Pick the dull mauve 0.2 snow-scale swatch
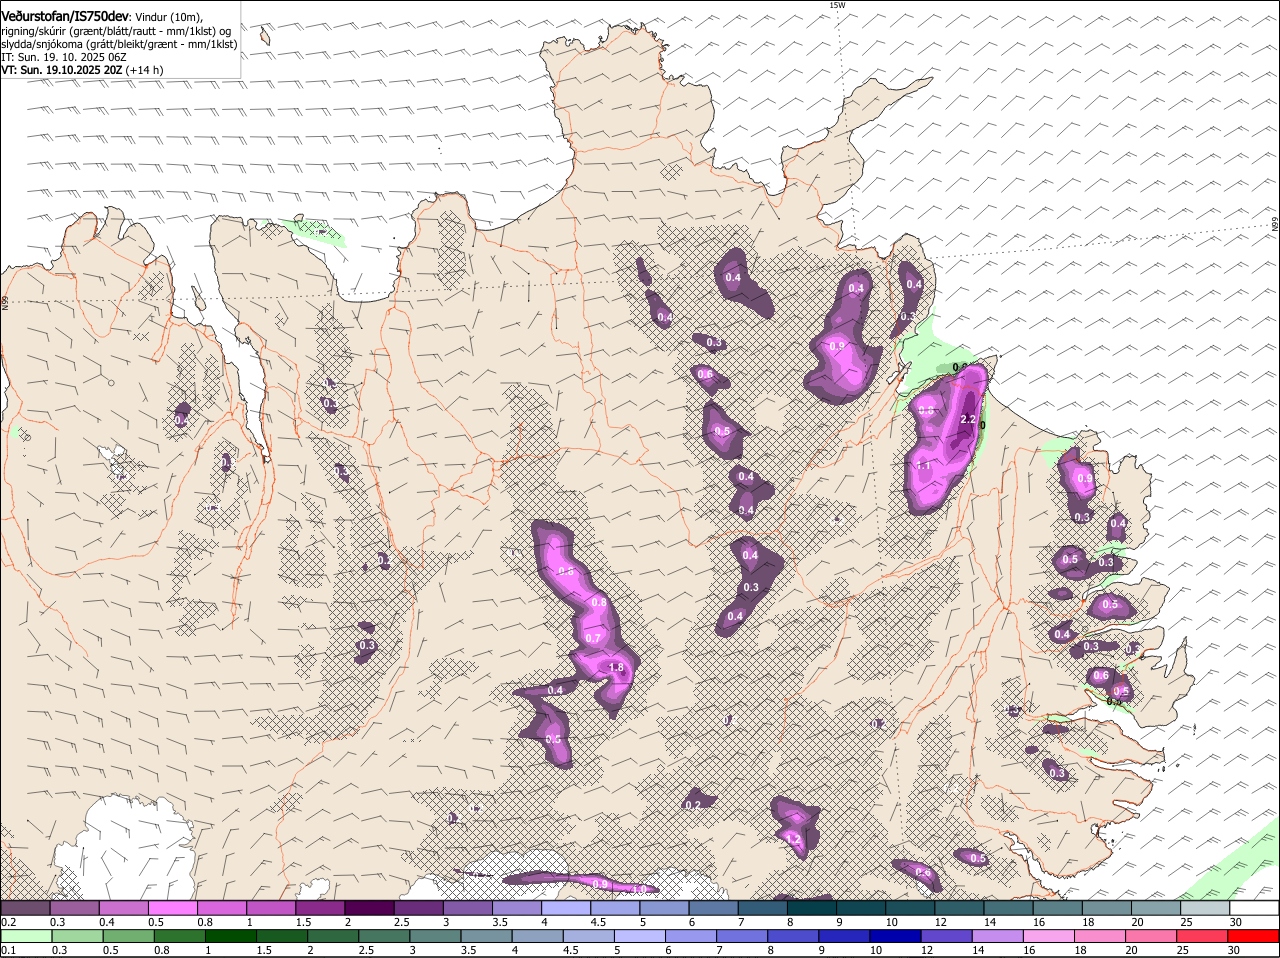 [25, 908]
